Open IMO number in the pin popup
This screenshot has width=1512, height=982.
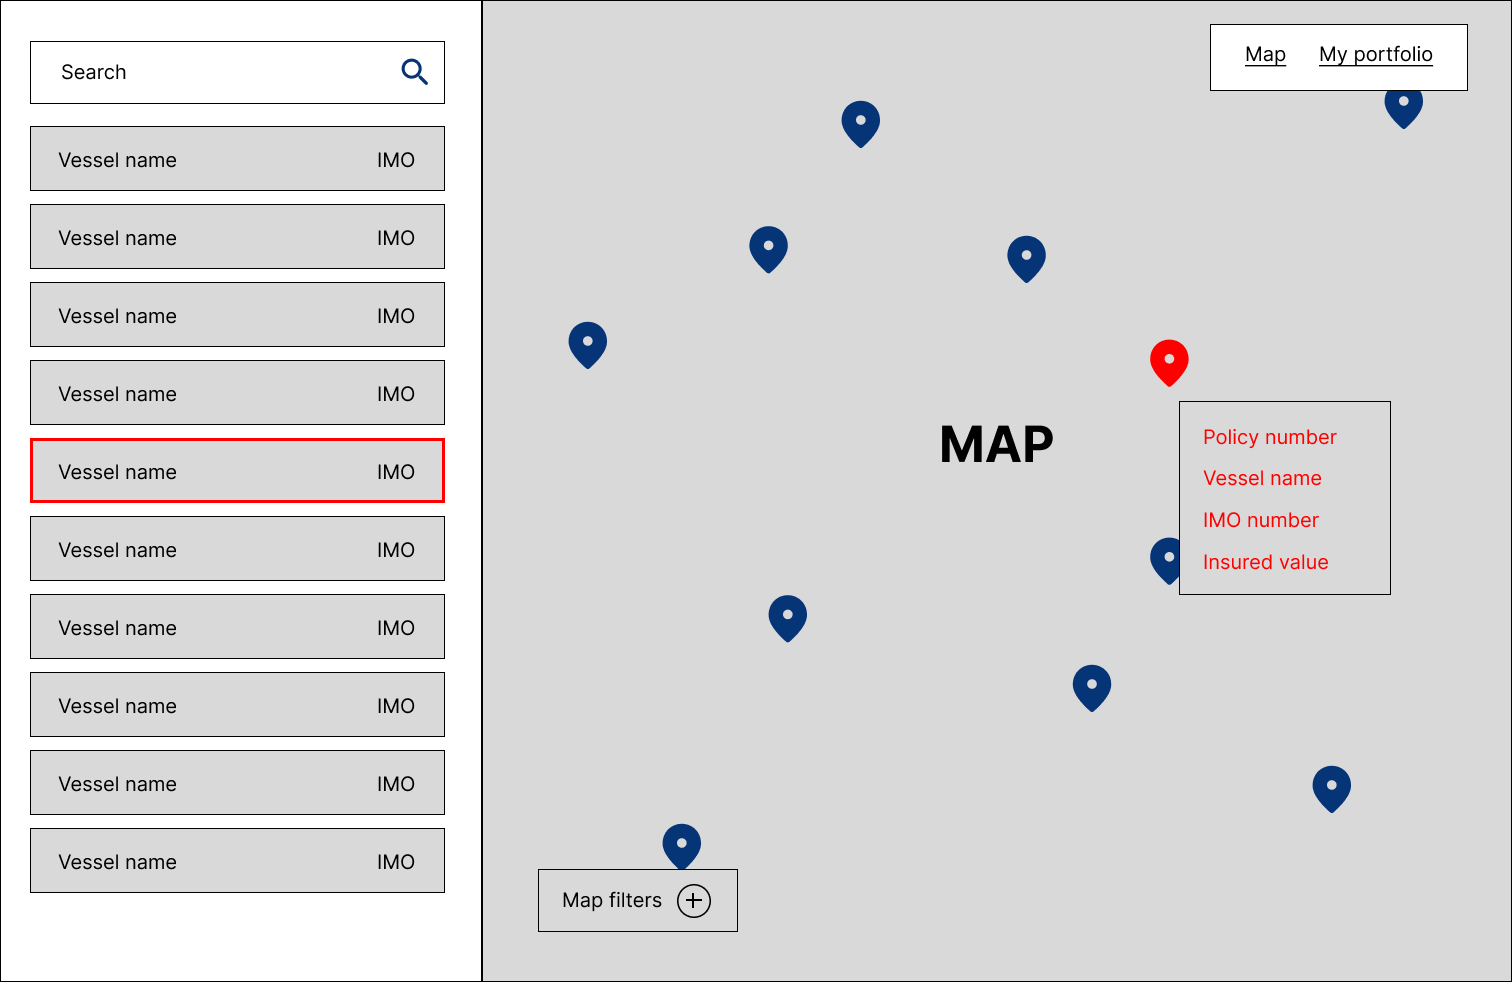tap(1260, 520)
